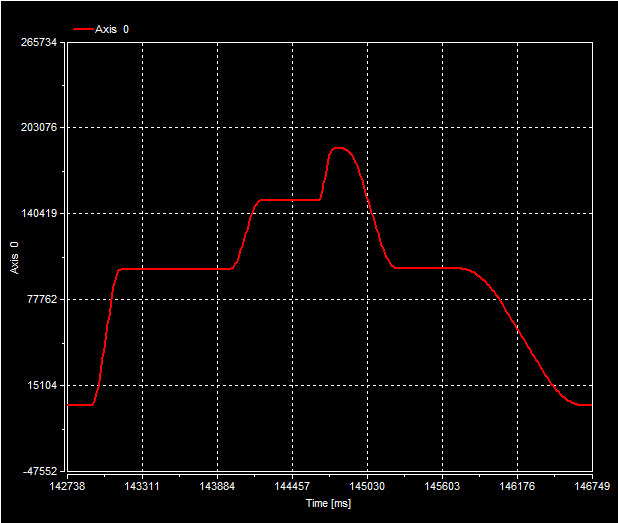
Task: Click the 142738 time tick label
Action: pyautogui.click(x=67, y=486)
